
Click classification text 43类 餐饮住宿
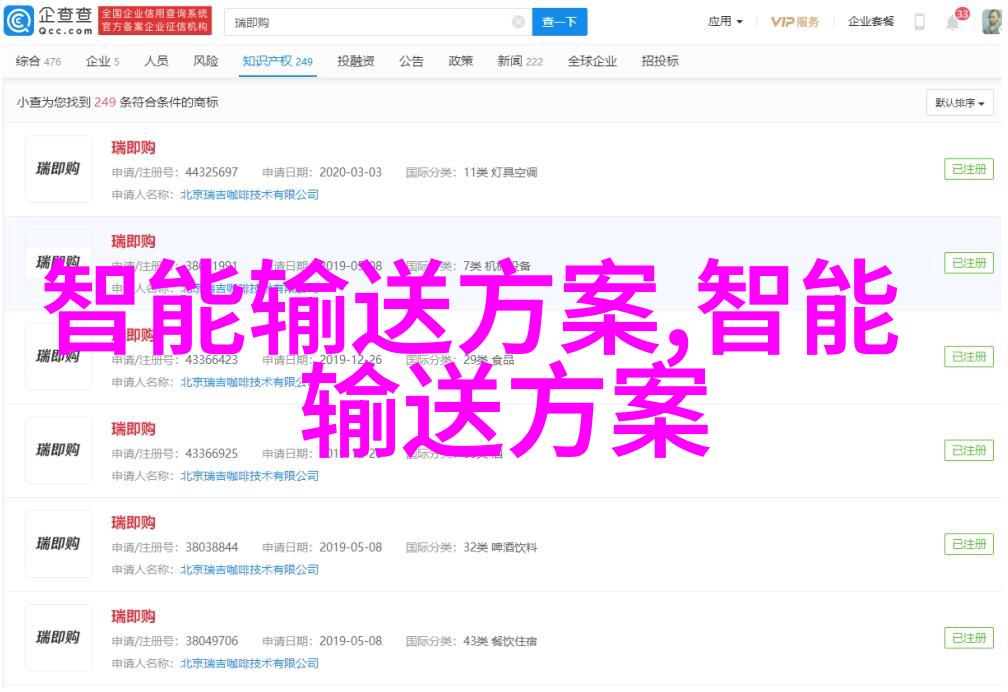coord(500,641)
